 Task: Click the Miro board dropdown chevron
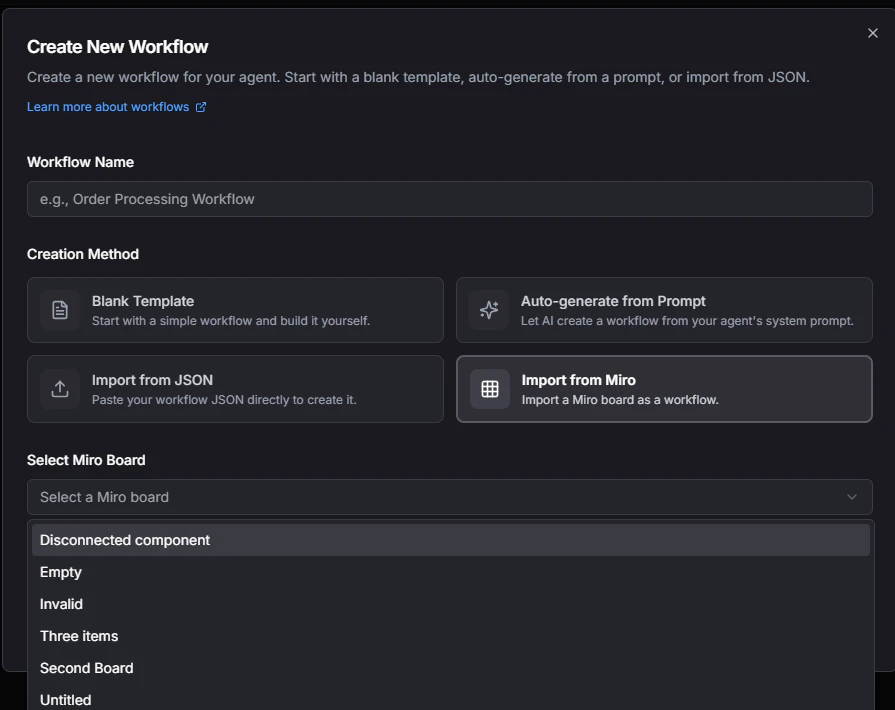(852, 497)
